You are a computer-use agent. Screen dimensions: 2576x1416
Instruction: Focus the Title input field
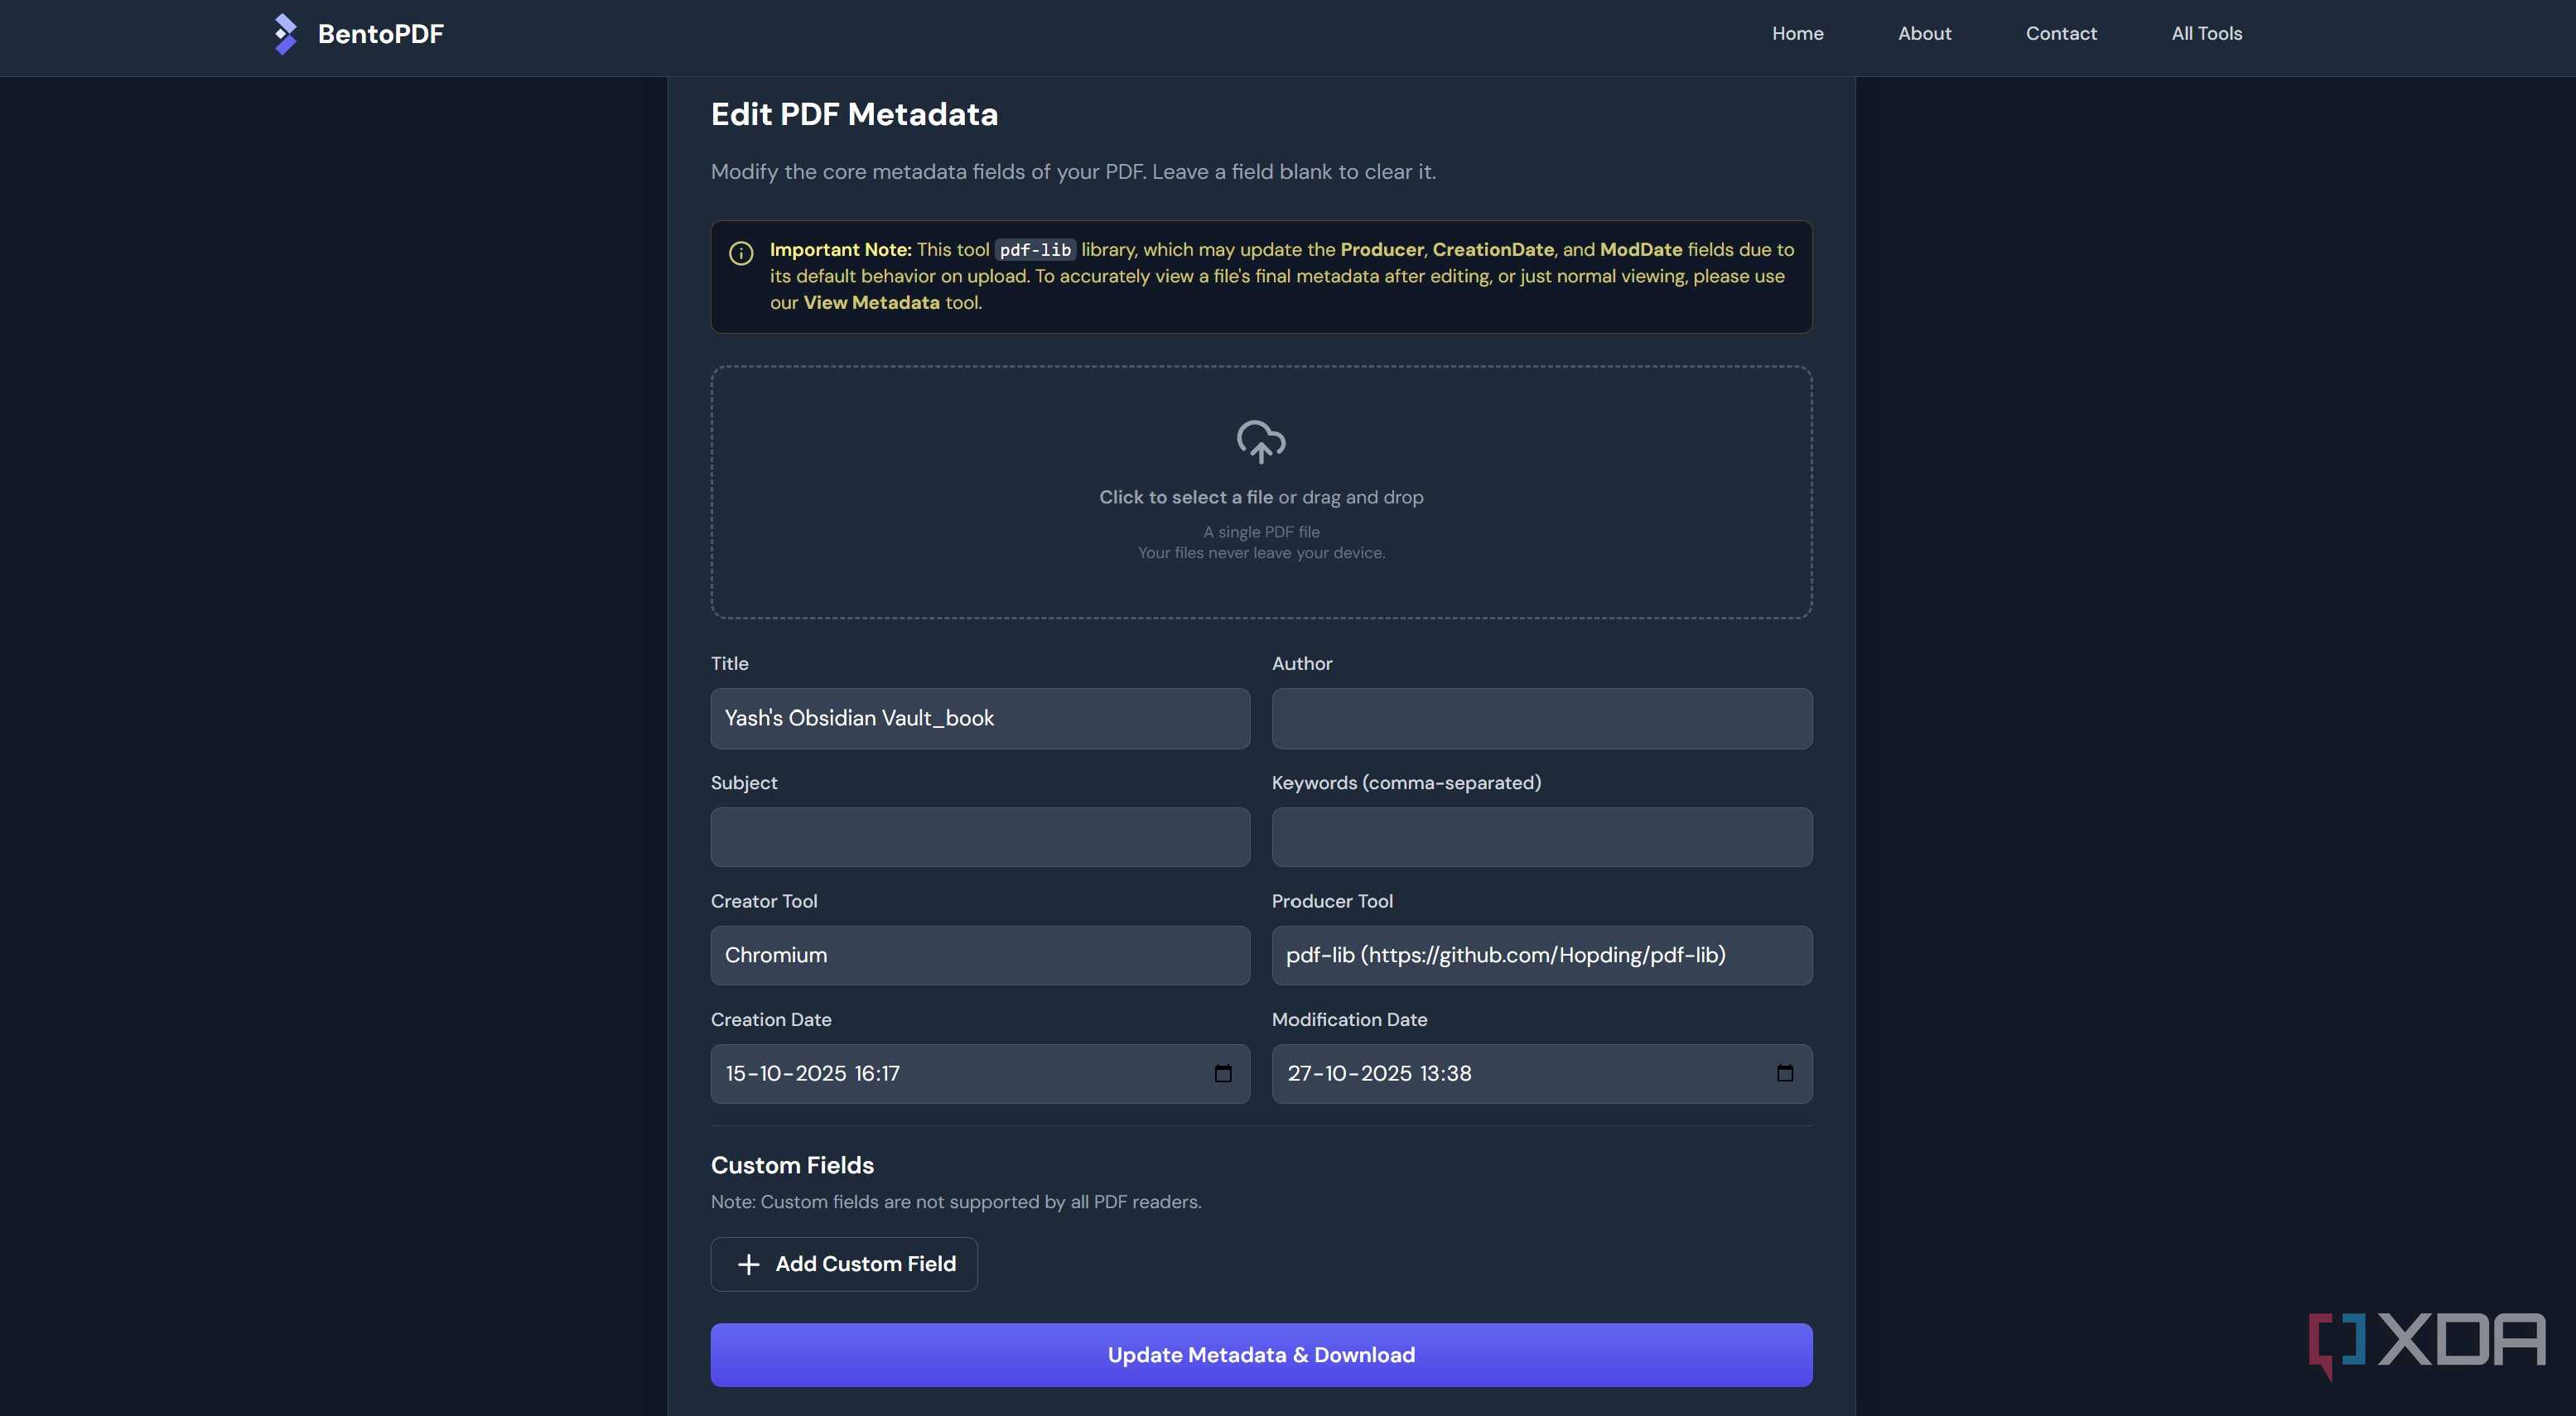(980, 718)
